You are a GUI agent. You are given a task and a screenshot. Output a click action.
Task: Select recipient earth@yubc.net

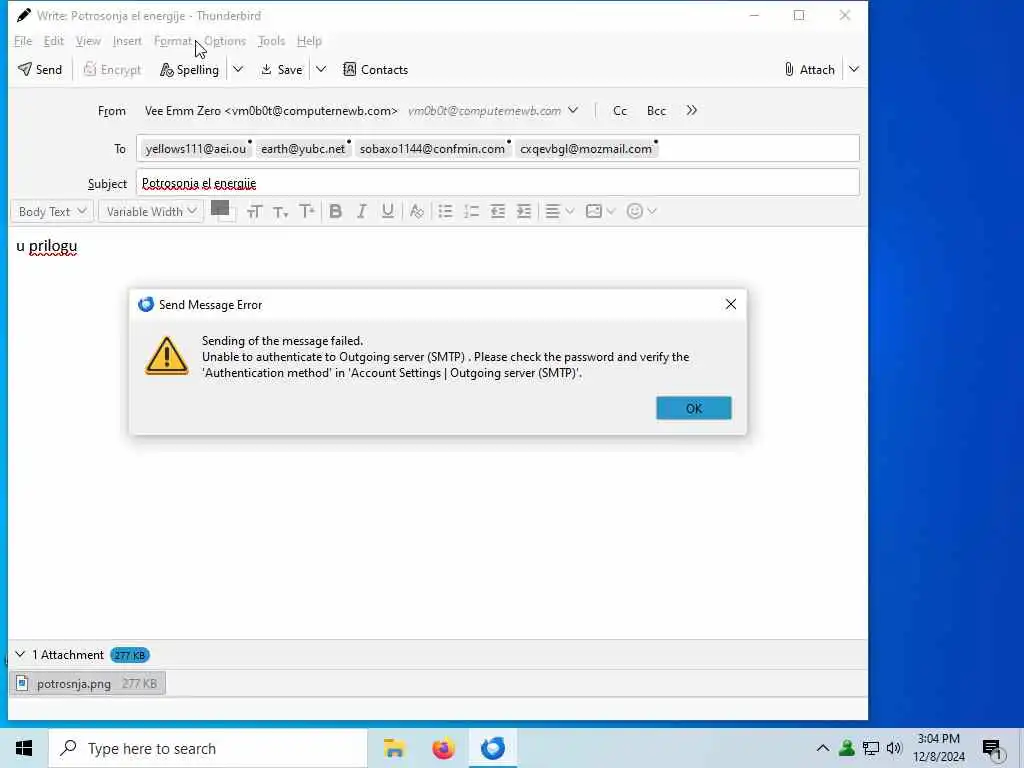click(x=303, y=149)
